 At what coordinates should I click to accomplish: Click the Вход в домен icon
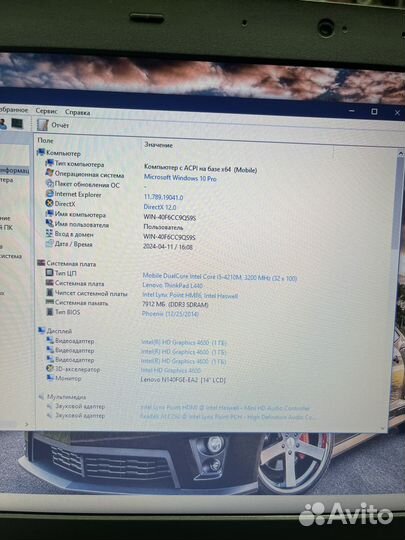click(x=49, y=233)
